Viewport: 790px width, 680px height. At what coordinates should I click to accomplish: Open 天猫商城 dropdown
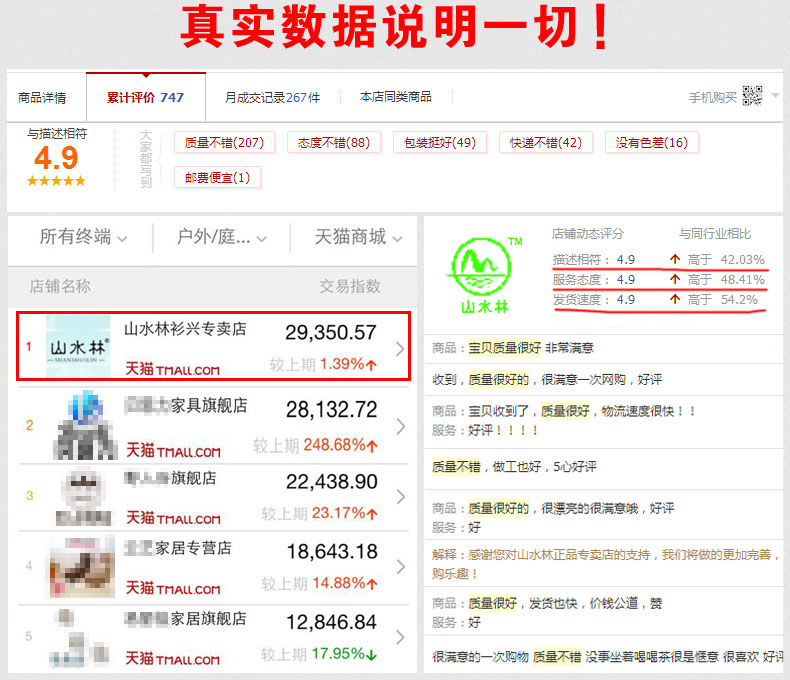coord(358,237)
